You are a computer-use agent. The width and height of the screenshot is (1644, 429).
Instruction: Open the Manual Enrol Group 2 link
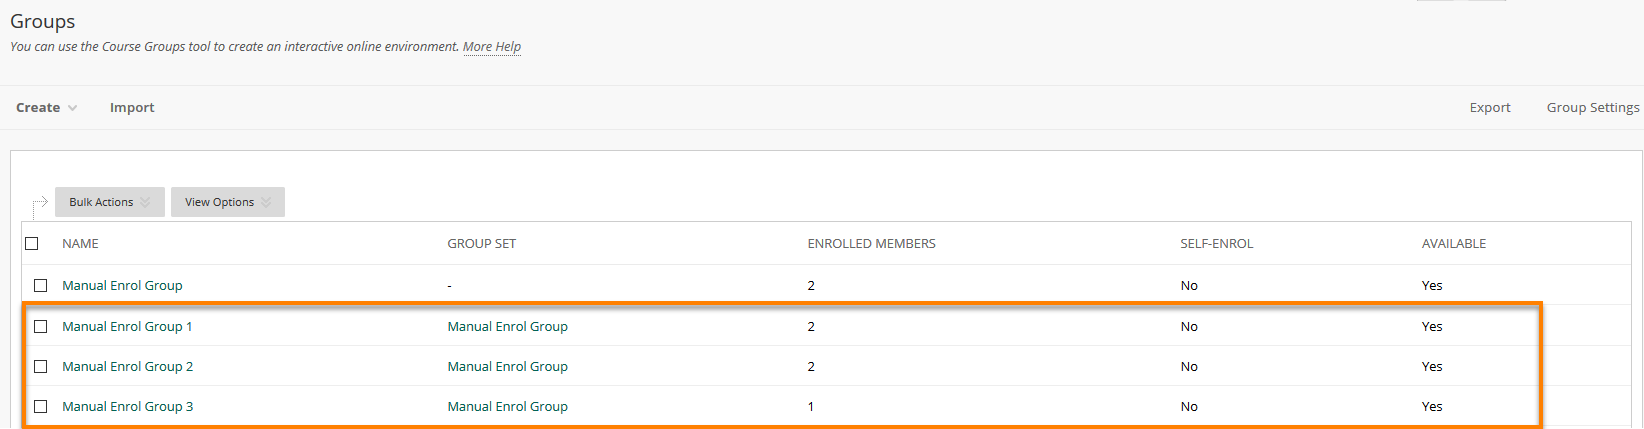coord(127,366)
